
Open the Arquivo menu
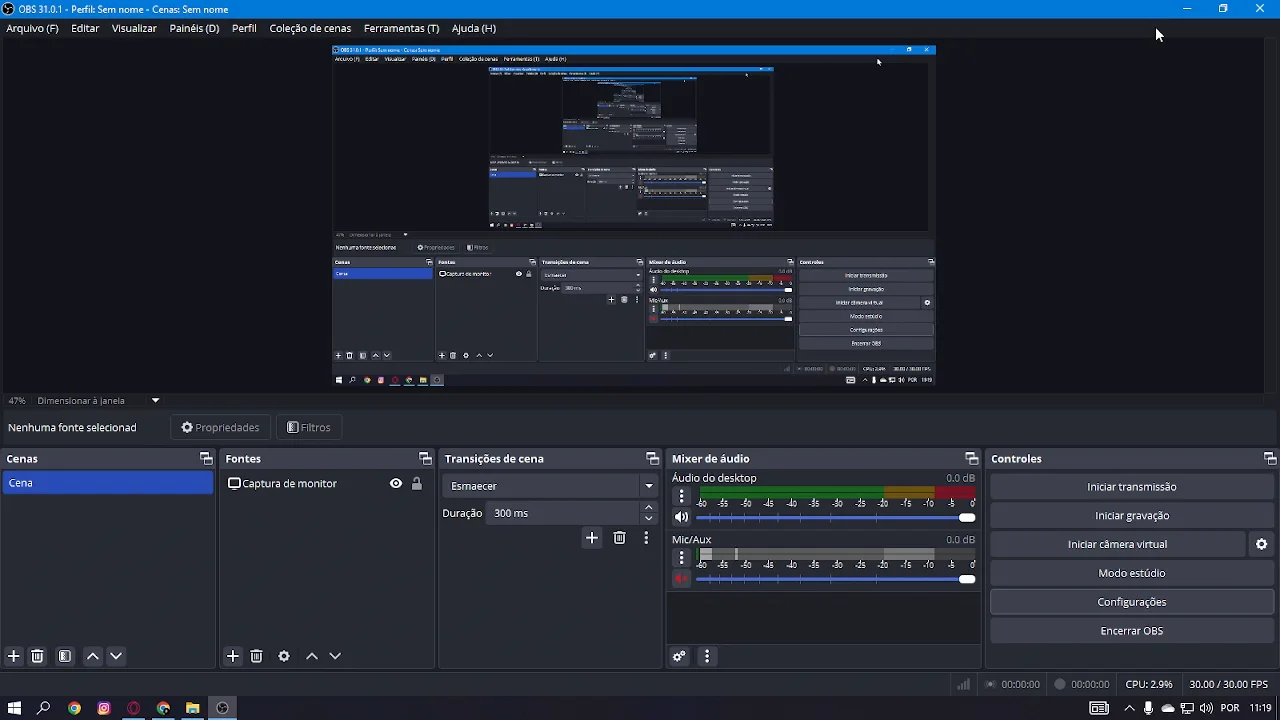coord(32,28)
